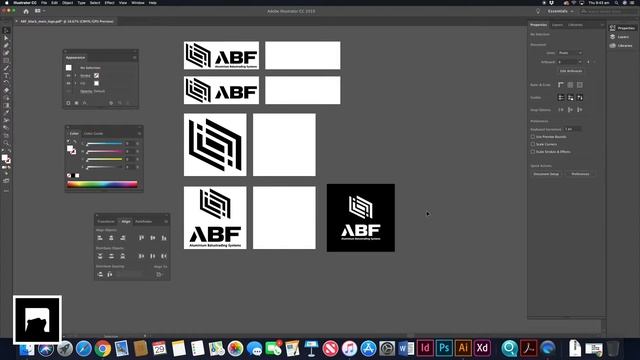Viewport: 640px width, 360px height.
Task: Open Align To dropdown in Align panel
Action: tap(160, 275)
